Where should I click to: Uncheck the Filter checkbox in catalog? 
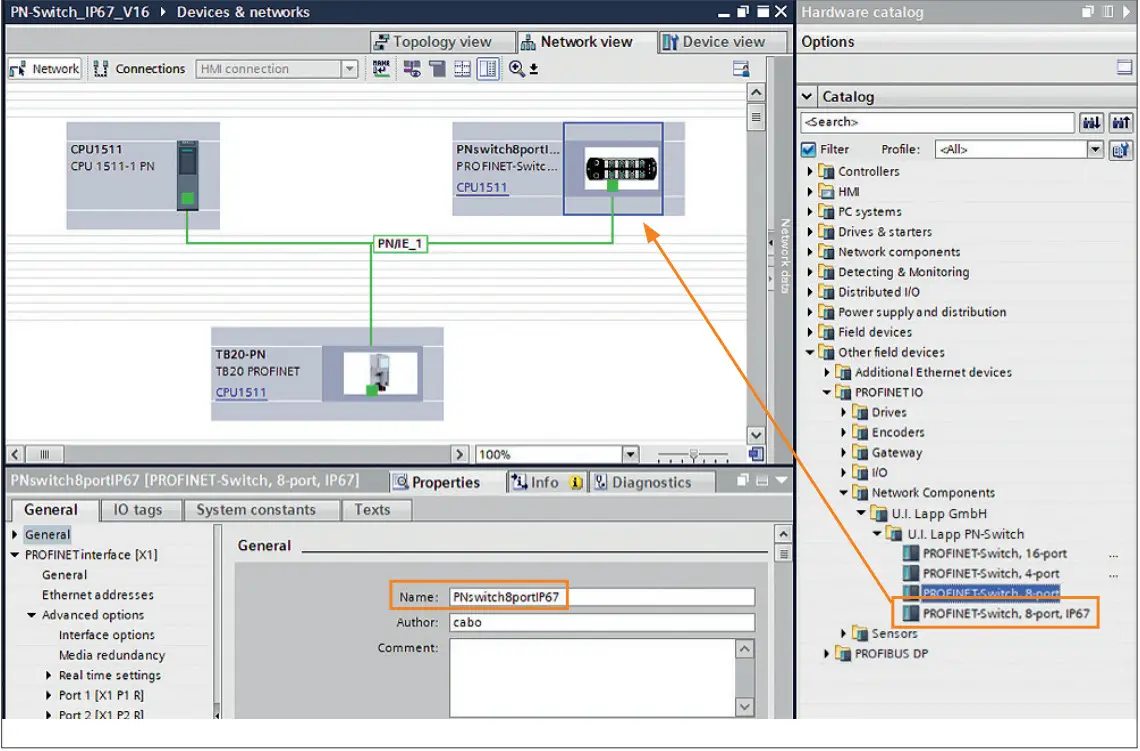pyautogui.click(x=809, y=150)
